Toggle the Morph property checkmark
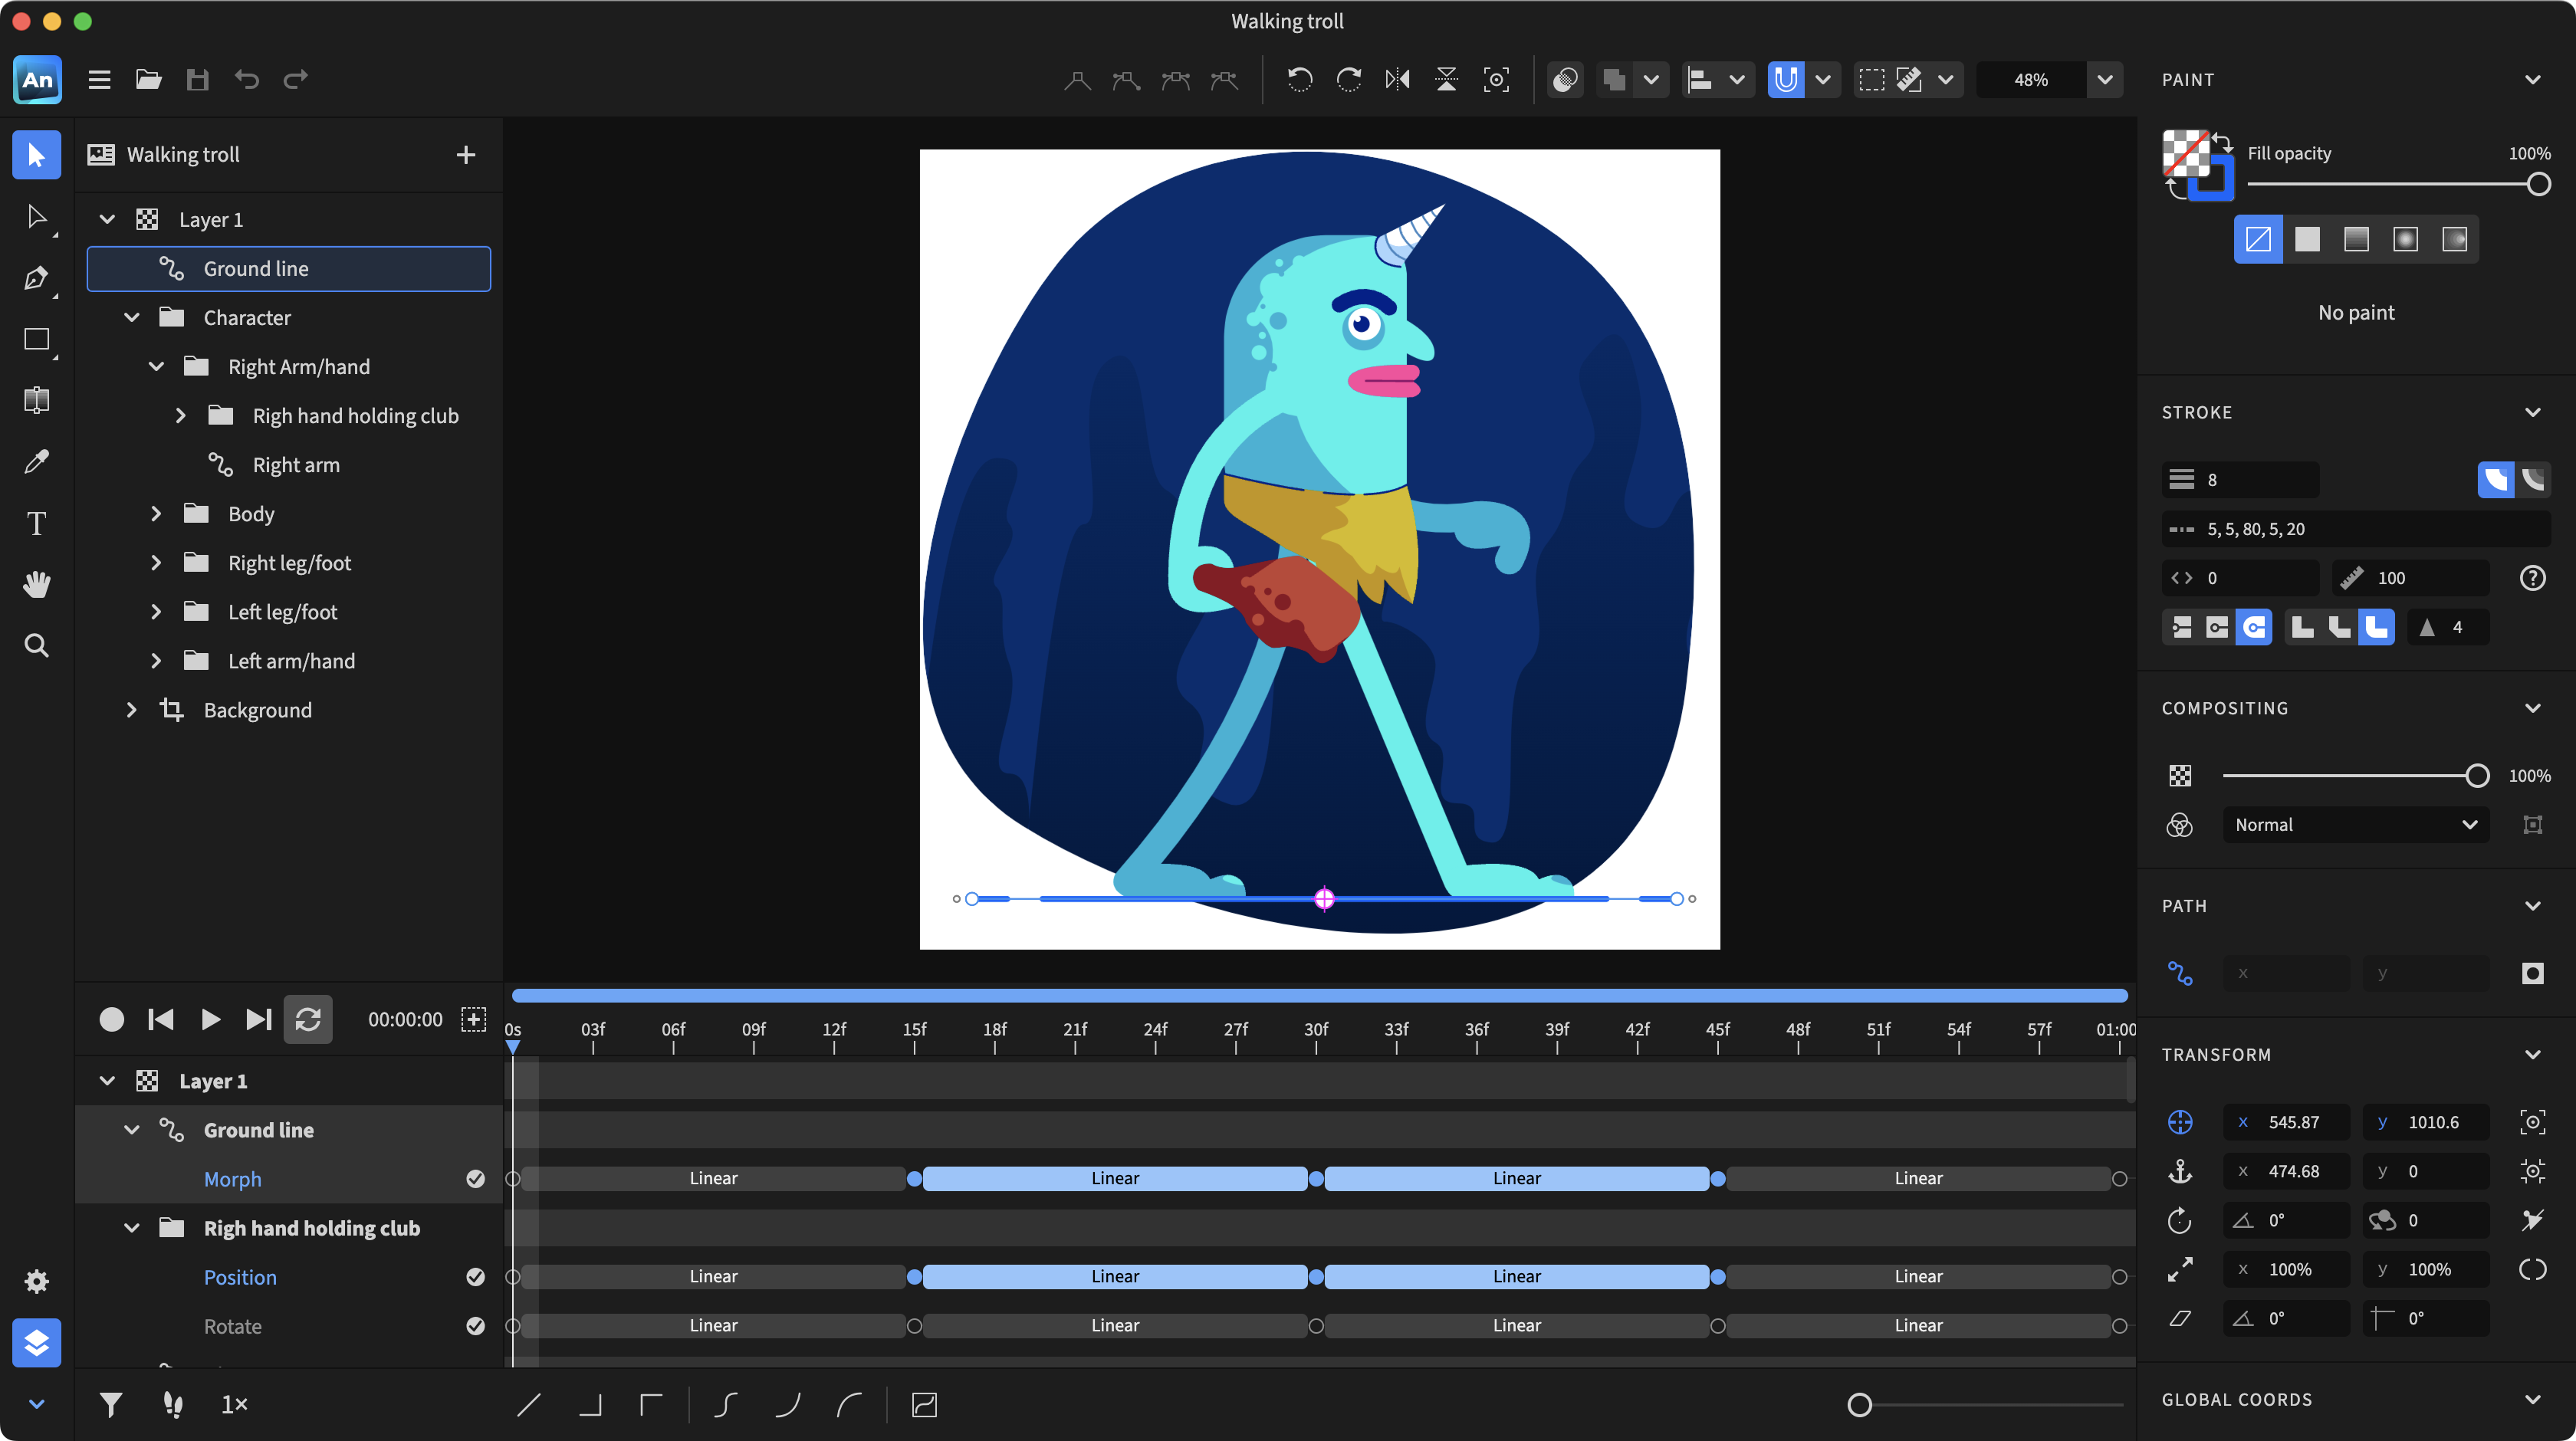 click(x=475, y=1179)
